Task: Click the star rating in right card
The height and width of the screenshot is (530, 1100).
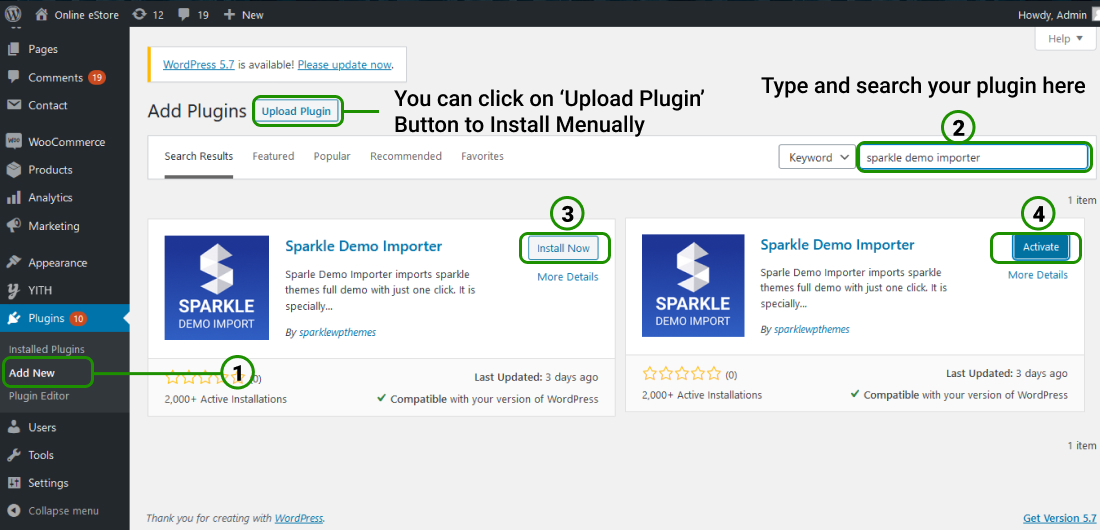Action: pyautogui.click(x=681, y=374)
